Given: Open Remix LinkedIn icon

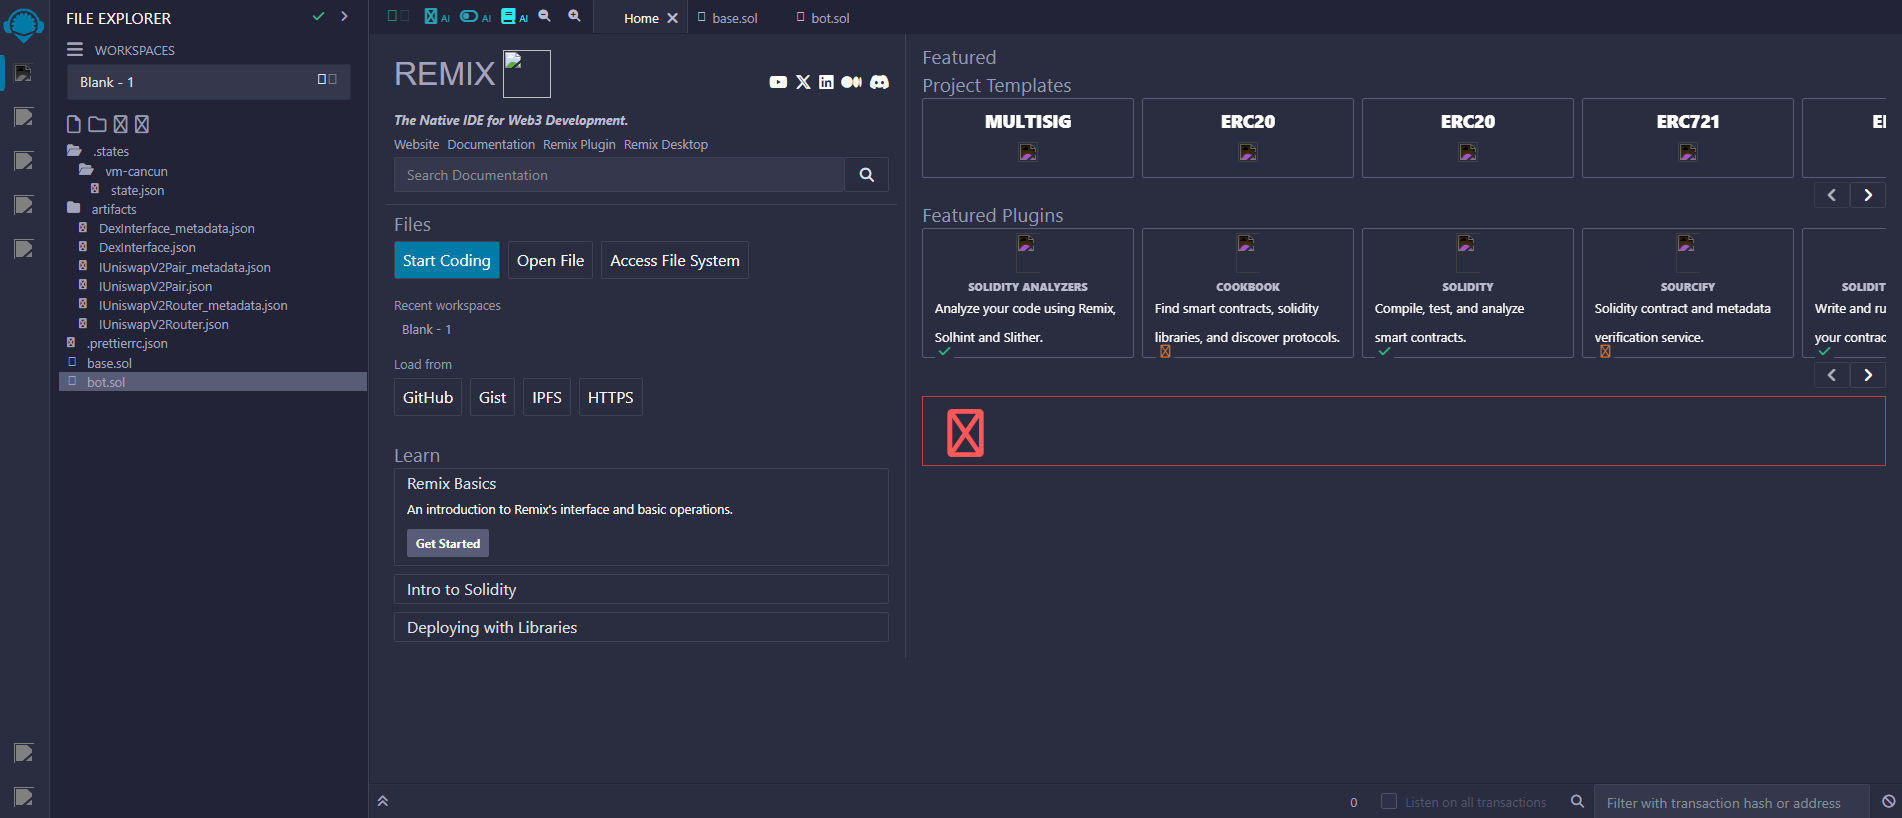Looking at the screenshot, I should [x=826, y=82].
